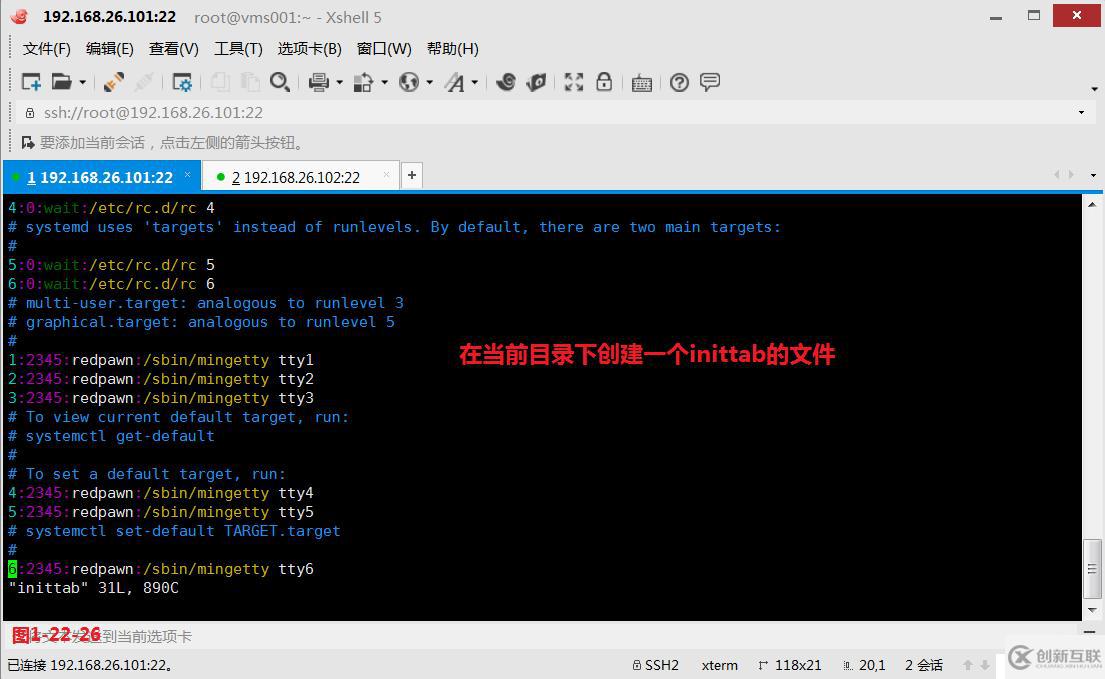Click the Paste icon in toolbar
This screenshot has height=679, width=1105.
coord(249,82)
